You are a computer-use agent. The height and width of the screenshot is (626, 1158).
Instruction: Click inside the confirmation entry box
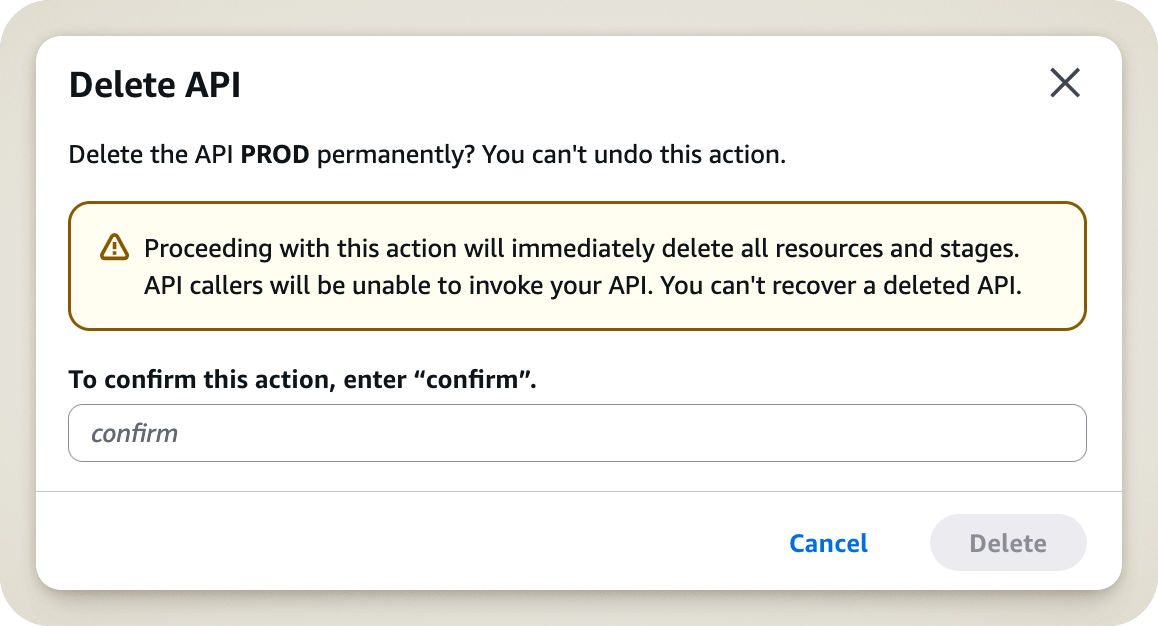coord(576,433)
